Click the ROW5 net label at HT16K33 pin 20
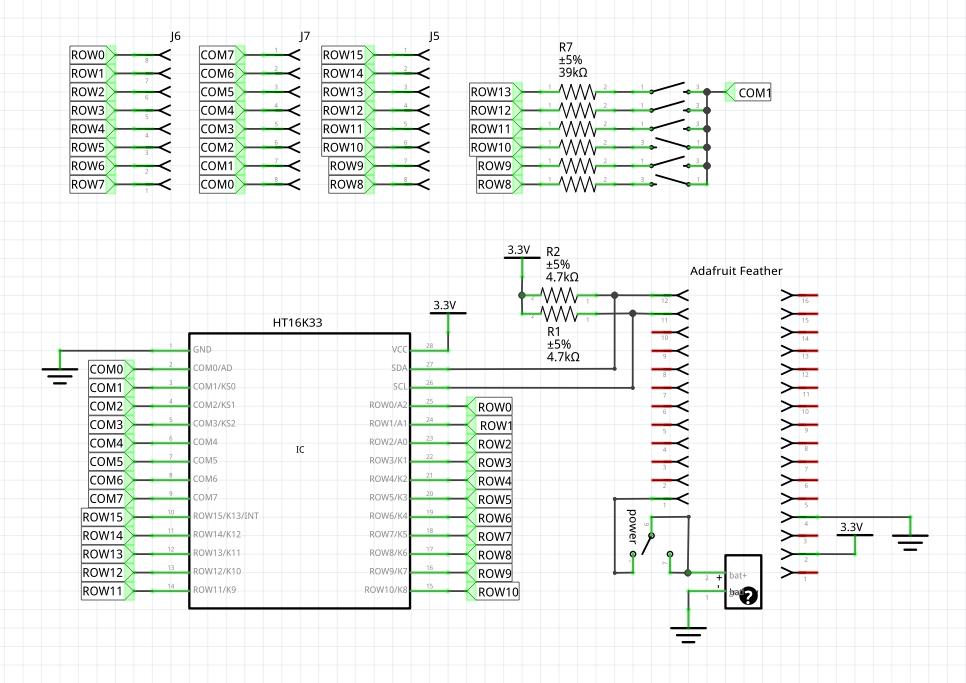The width and height of the screenshot is (966, 683). [x=490, y=499]
